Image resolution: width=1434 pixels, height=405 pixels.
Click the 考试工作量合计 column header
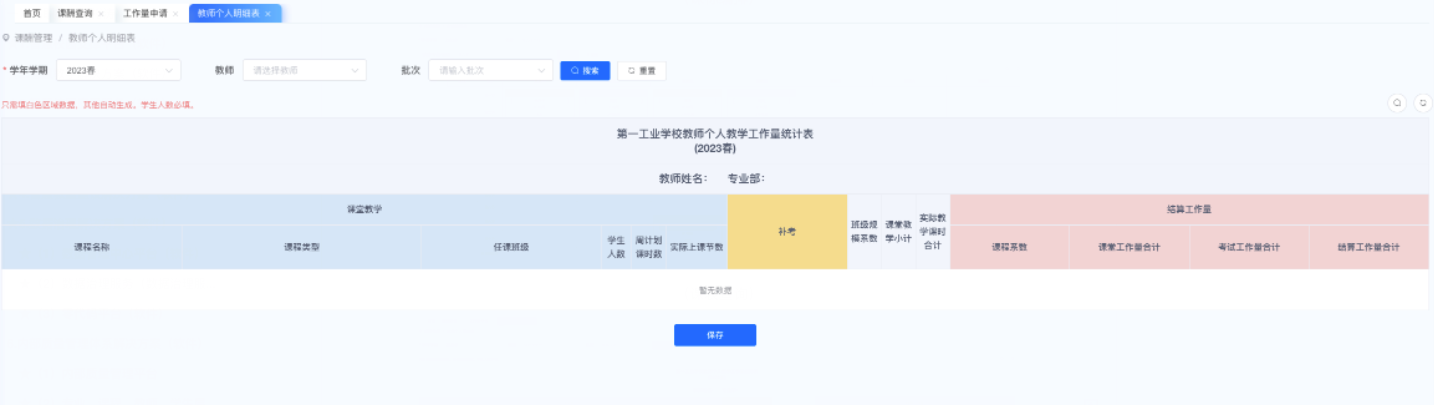click(1248, 247)
